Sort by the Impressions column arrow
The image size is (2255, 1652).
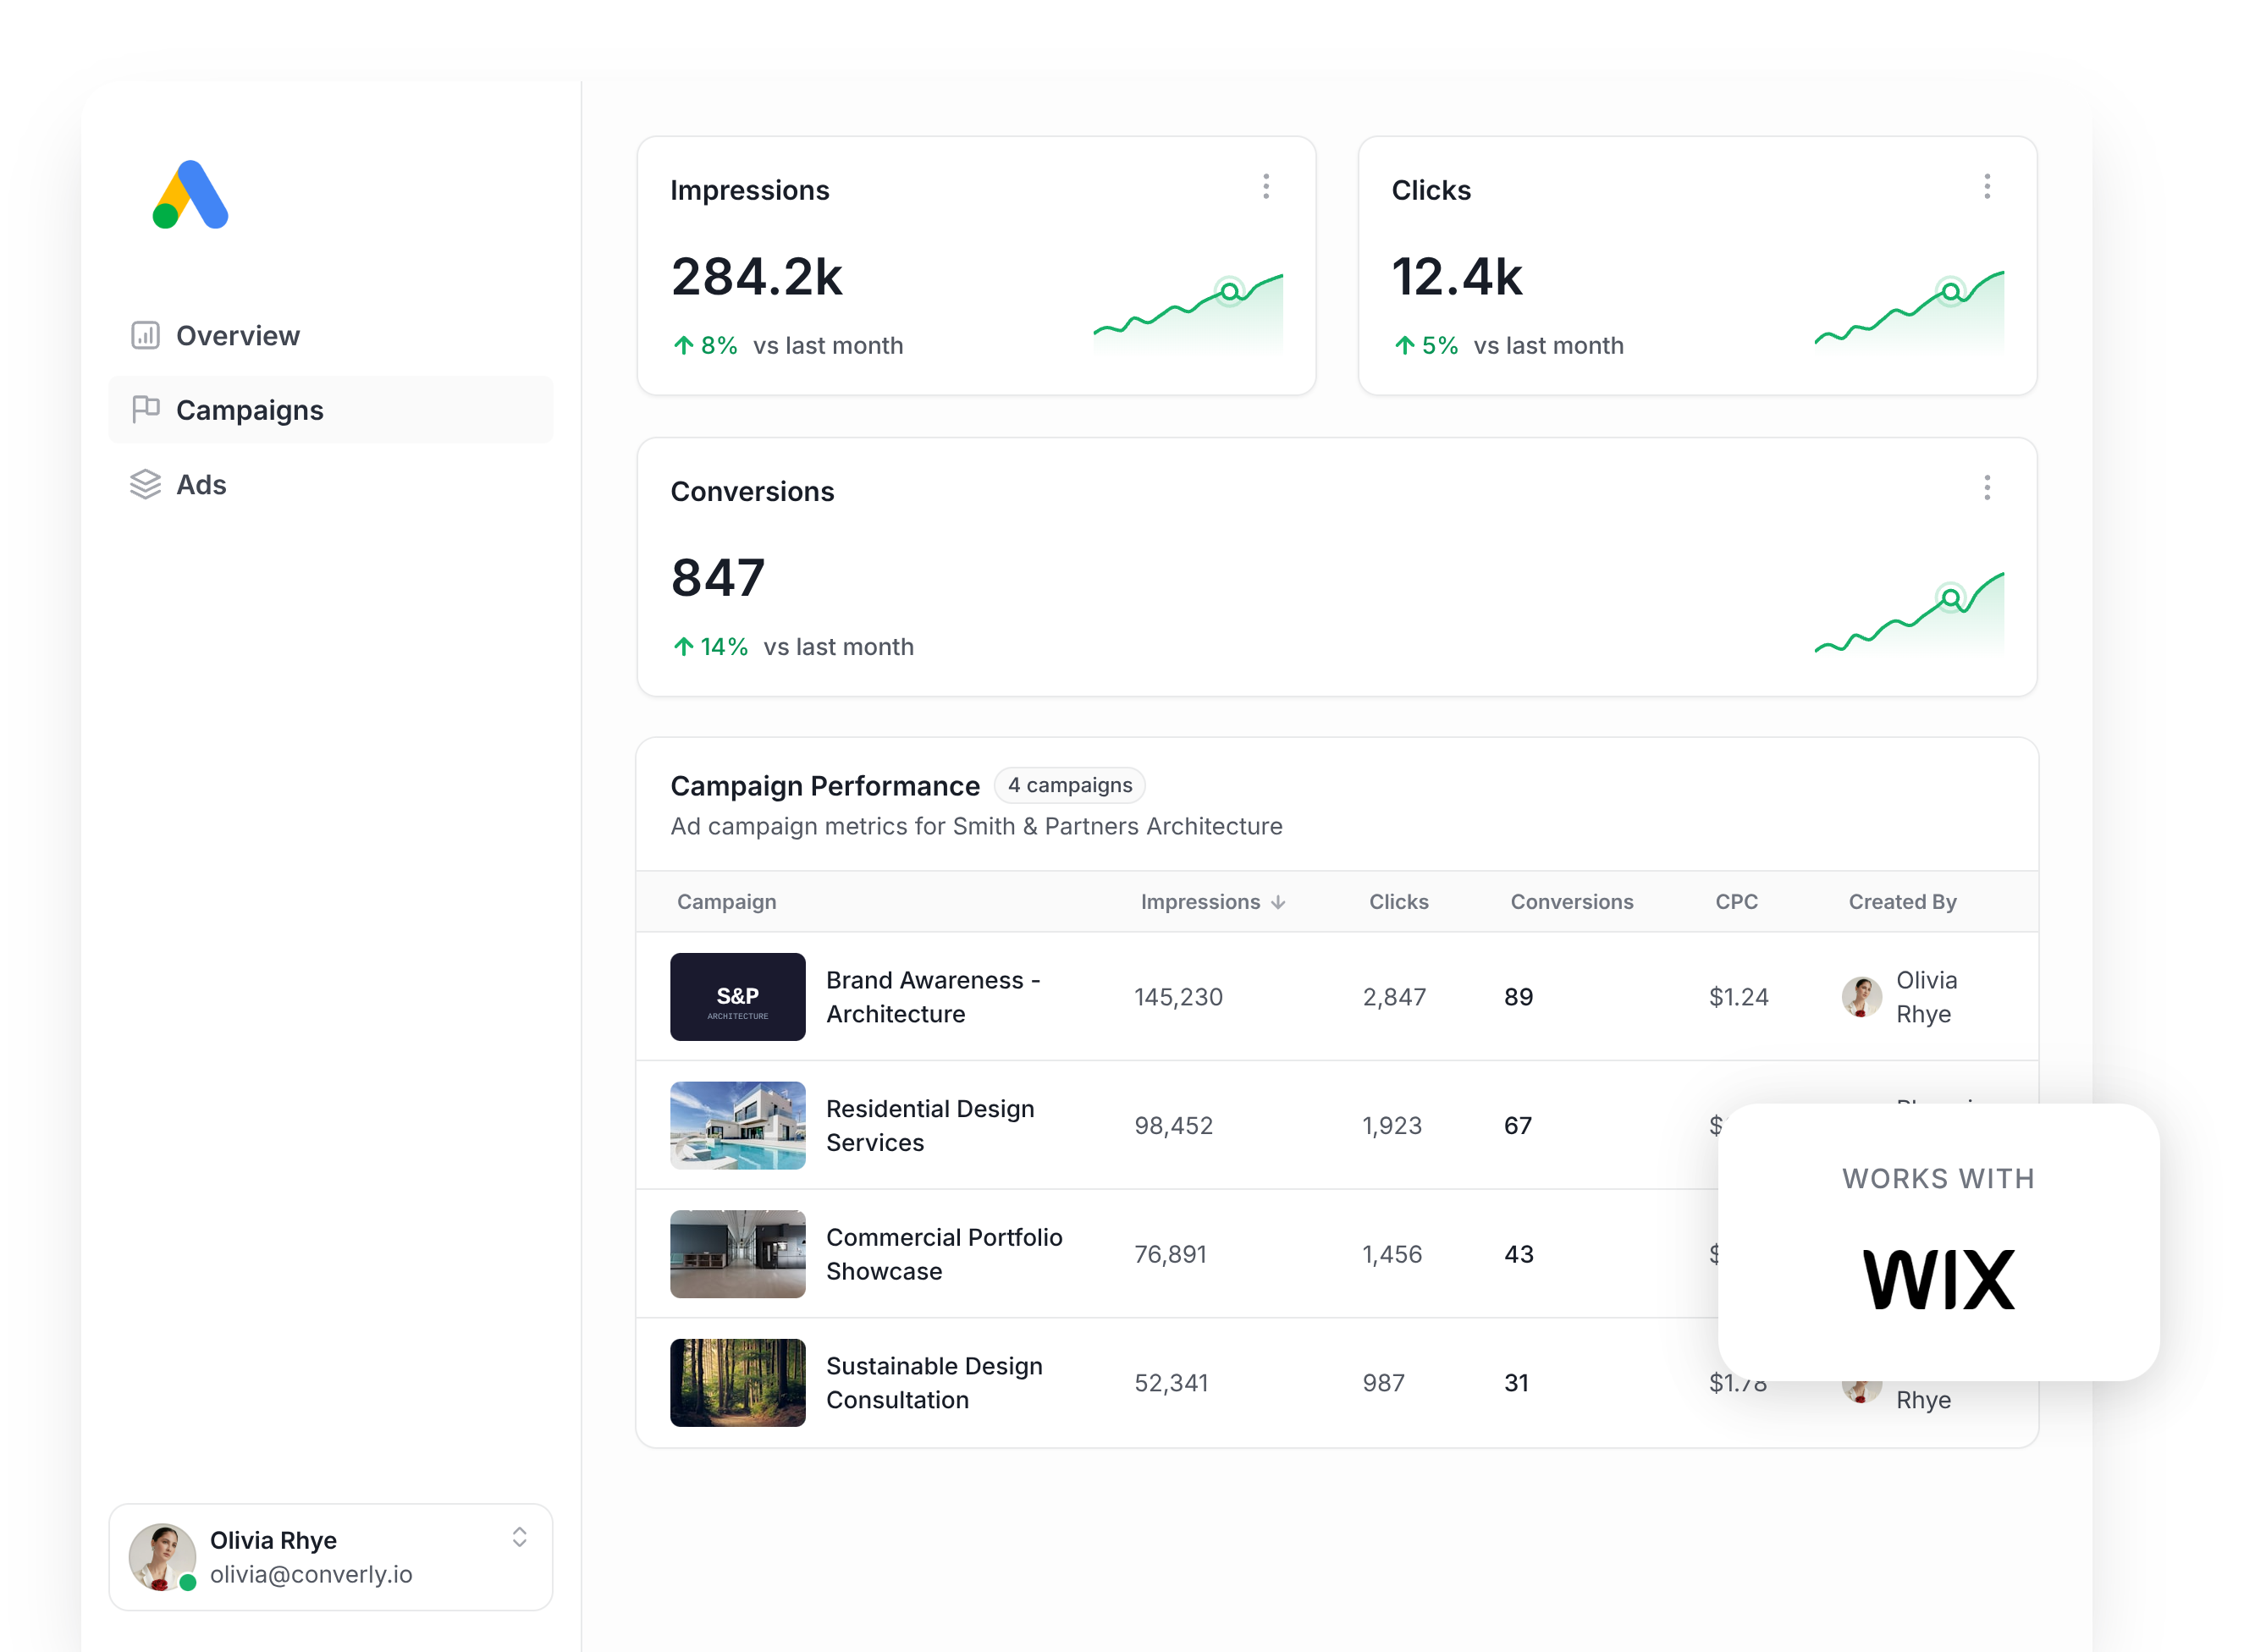(x=1278, y=902)
